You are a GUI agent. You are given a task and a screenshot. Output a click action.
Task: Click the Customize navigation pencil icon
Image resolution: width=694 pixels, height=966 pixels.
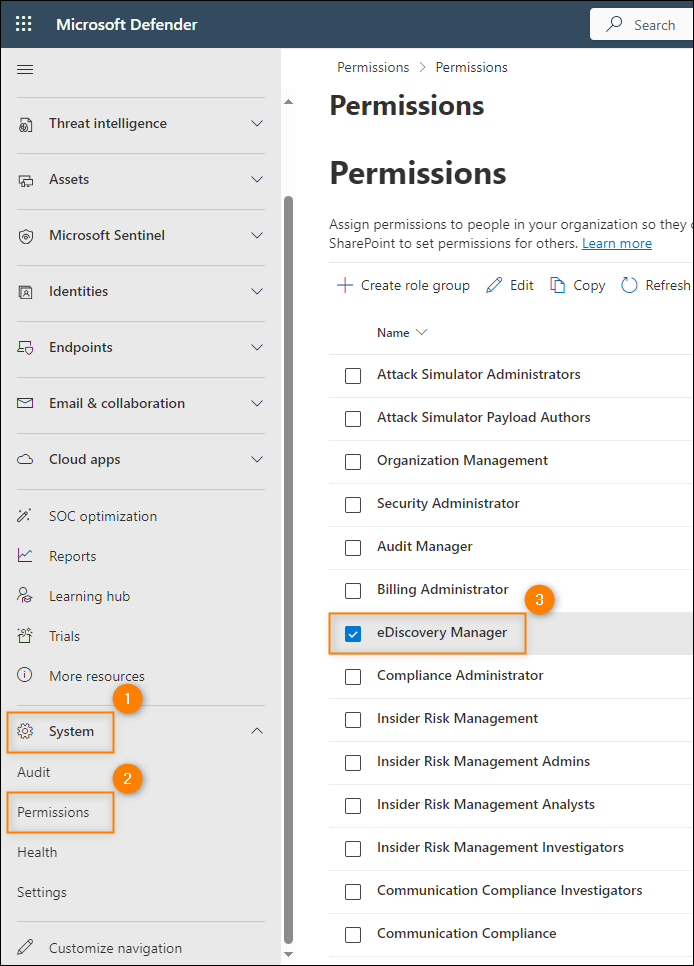coord(25,947)
